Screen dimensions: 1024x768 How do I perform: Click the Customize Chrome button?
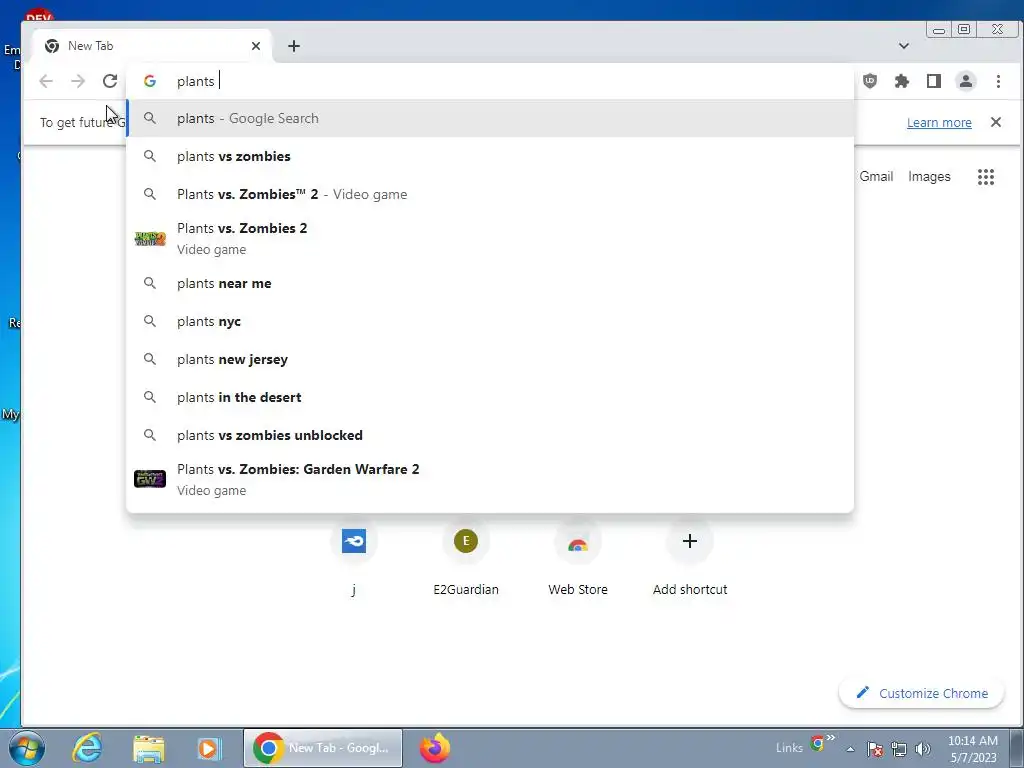pos(921,693)
